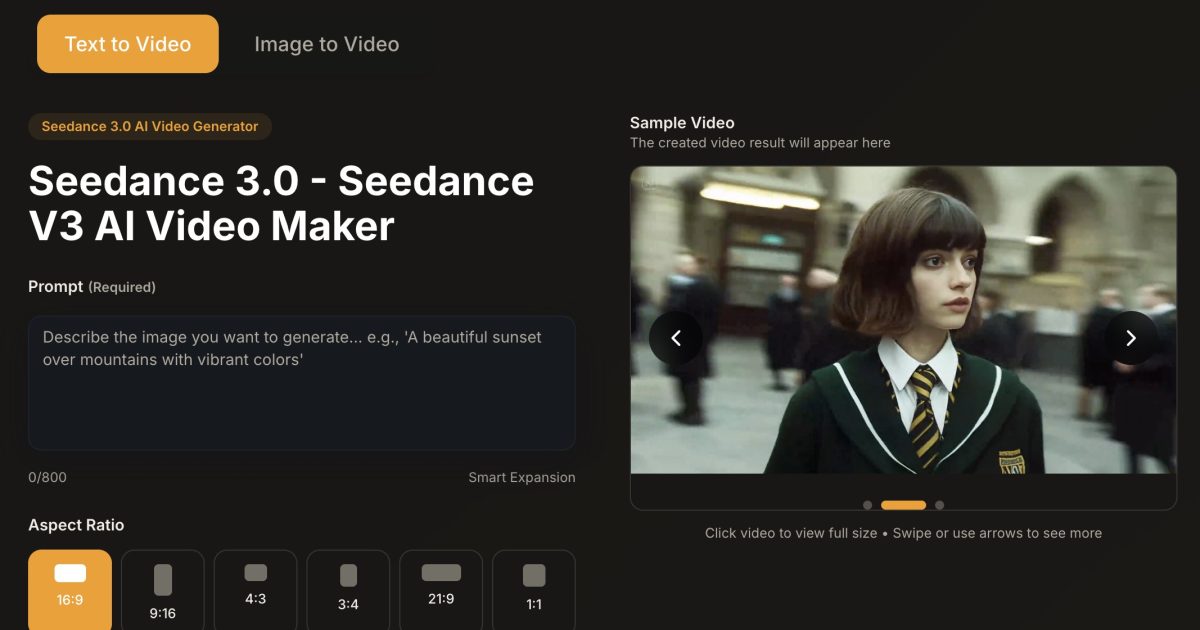Click the 0/800 character counter
Image resolution: width=1200 pixels, height=630 pixels.
[x=45, y=477]
